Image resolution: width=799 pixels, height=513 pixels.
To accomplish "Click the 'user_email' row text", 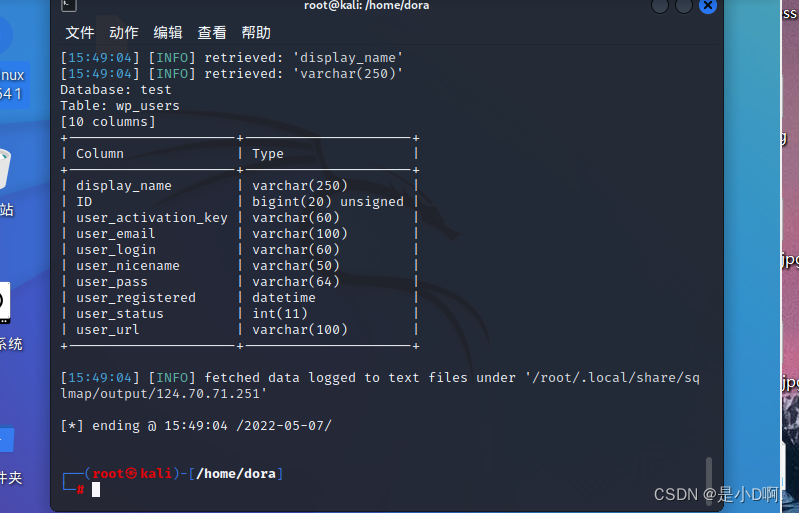I will (x=116, y=234).
